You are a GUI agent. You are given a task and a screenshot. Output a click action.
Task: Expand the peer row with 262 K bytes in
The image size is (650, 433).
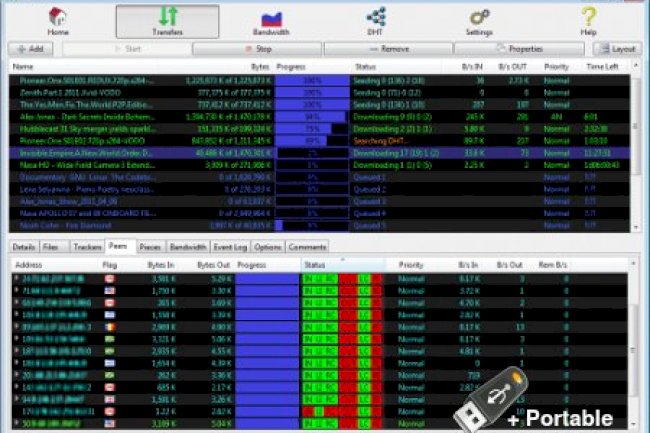pyautogui.click(x=17, y=375)
